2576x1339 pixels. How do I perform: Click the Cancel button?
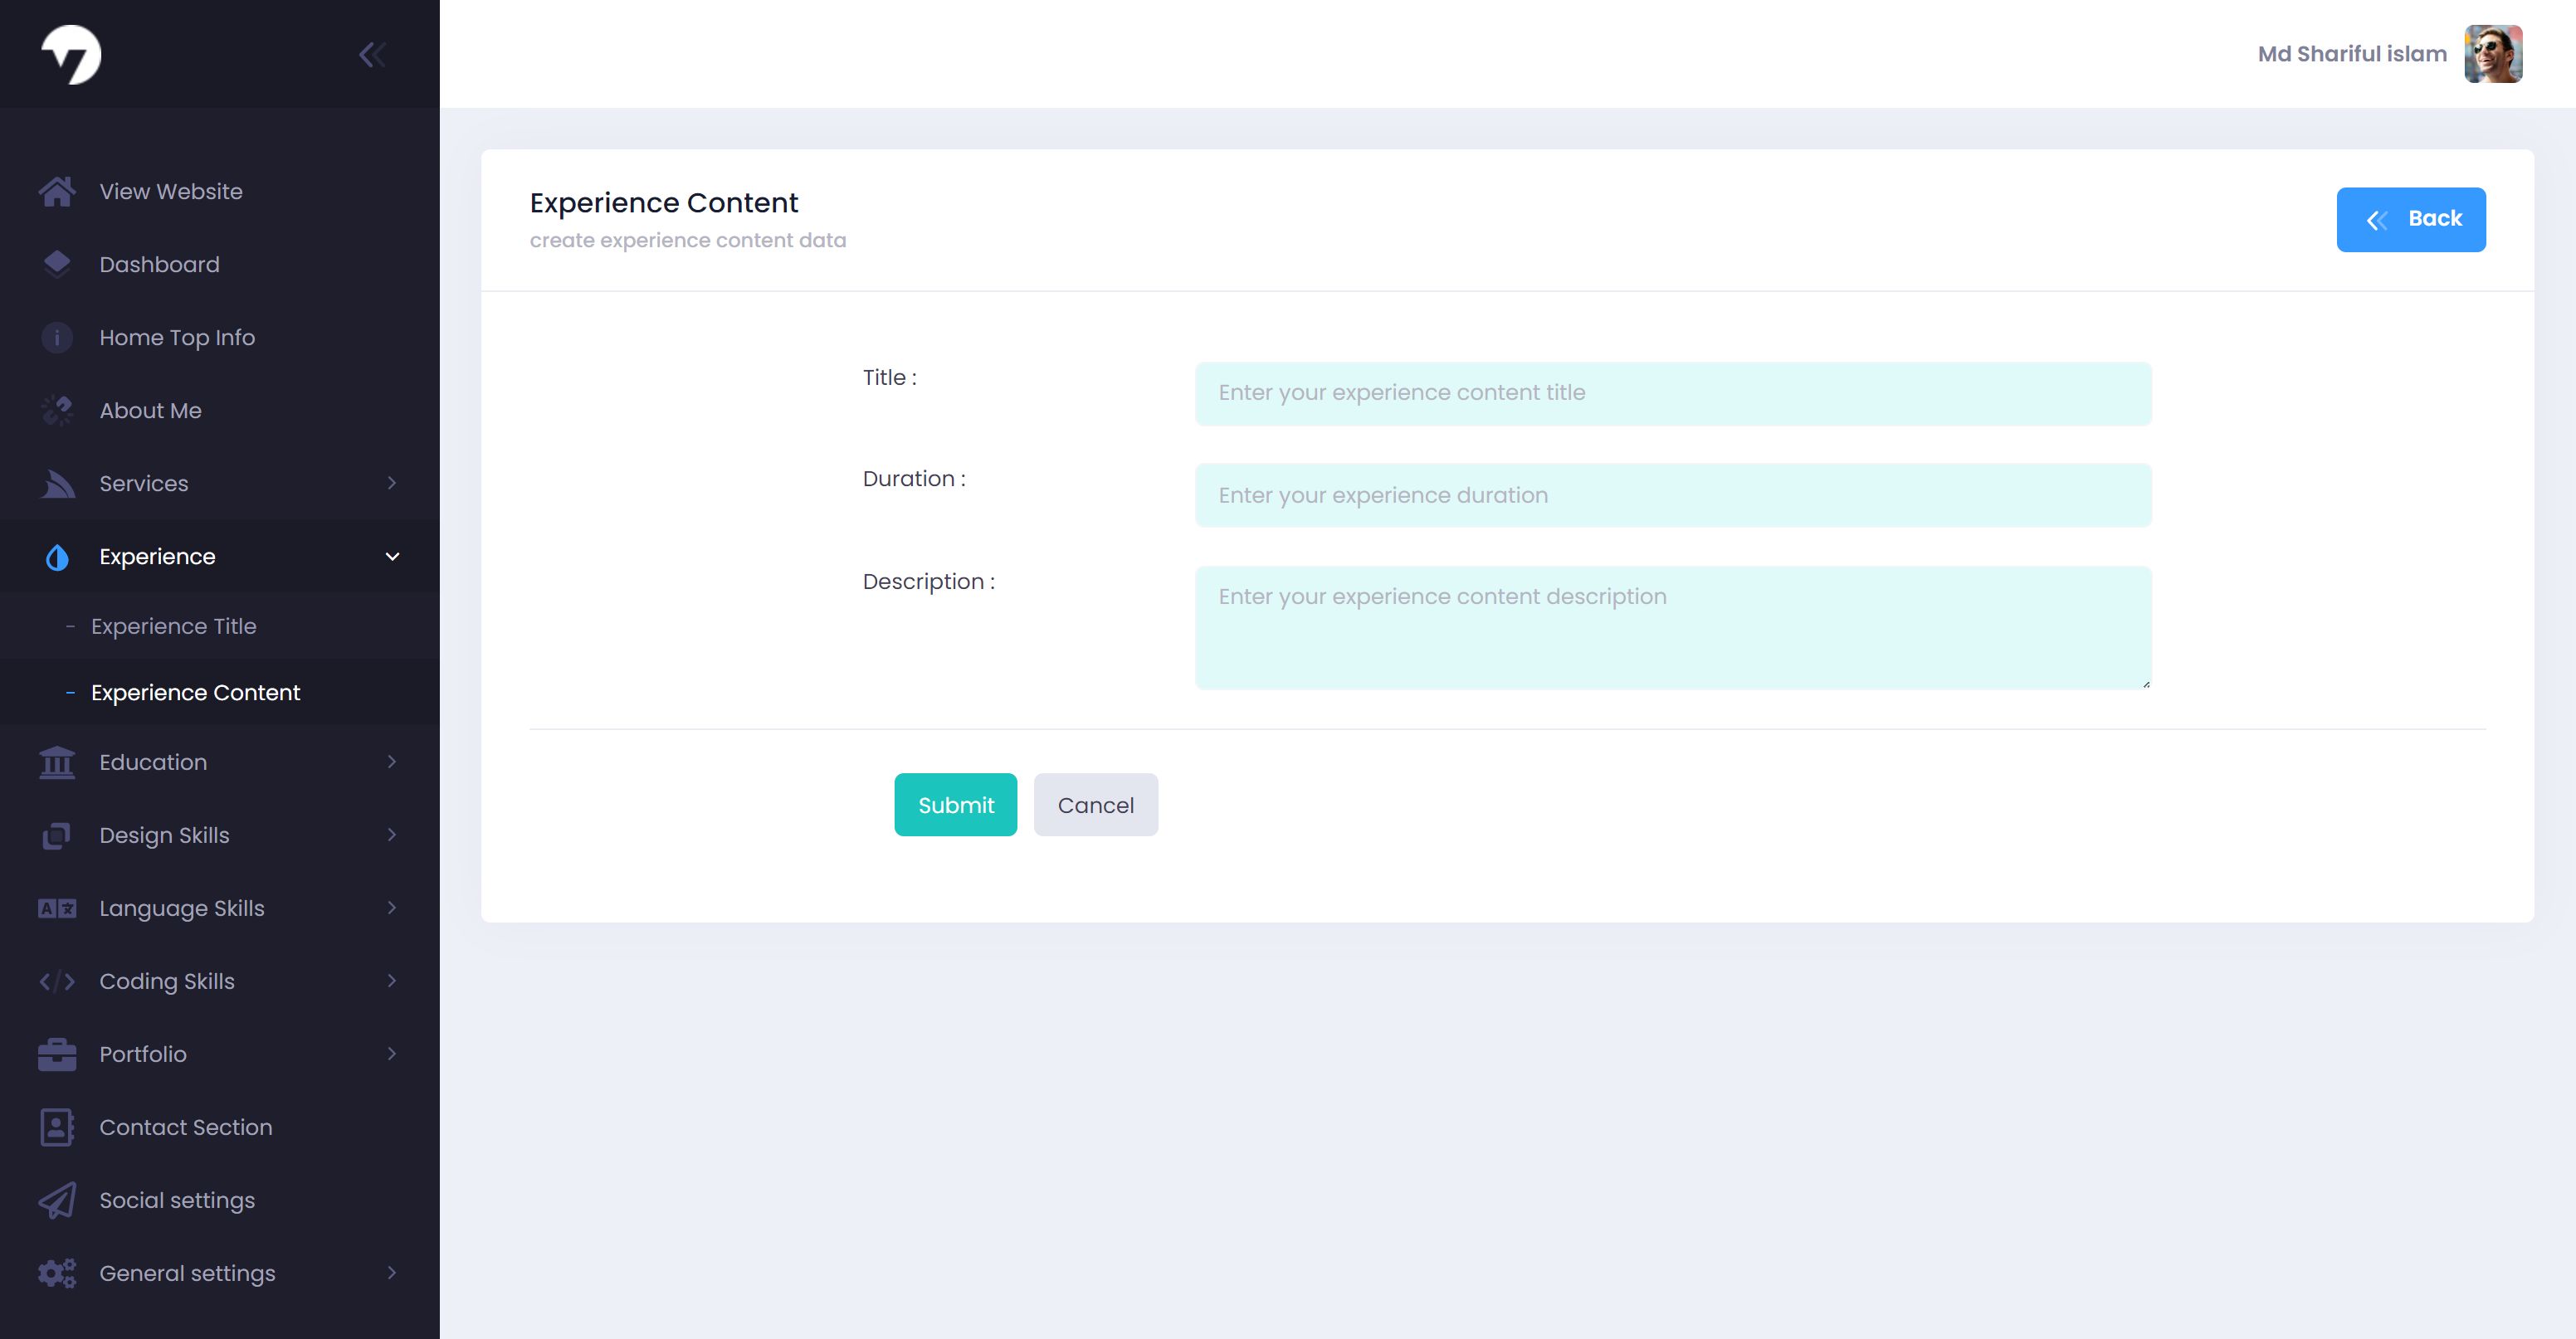[x=1095, y=805]
